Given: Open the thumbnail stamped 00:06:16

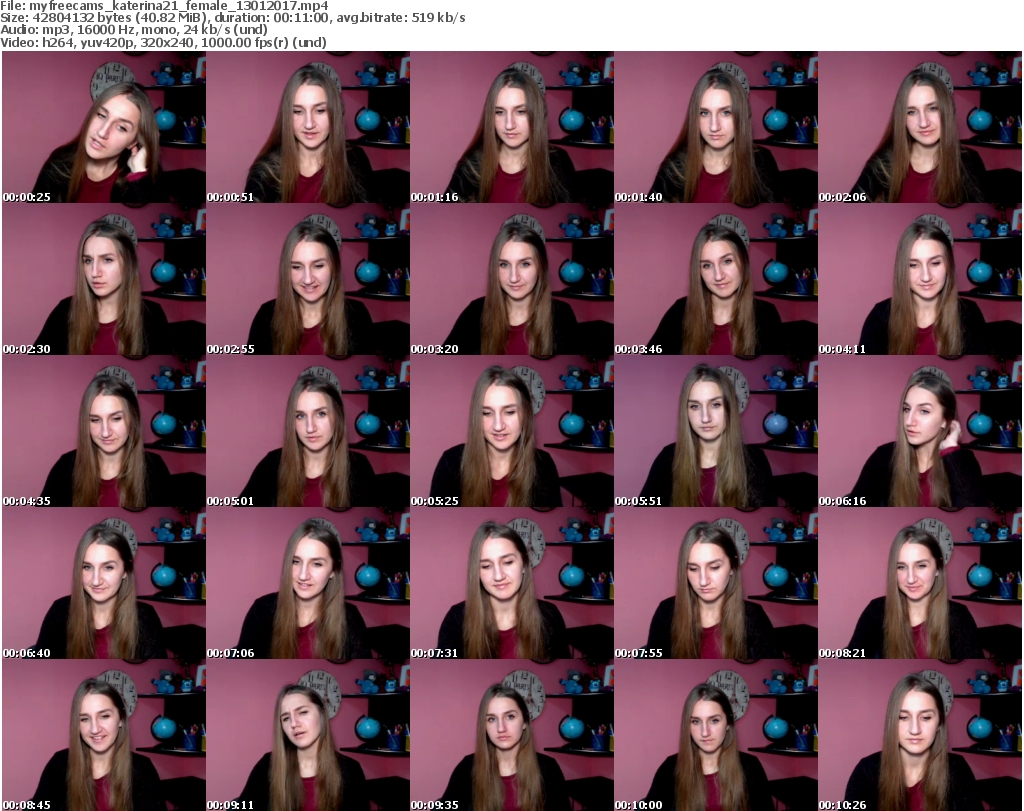Looking at the screenshot, I should pos(920,431).
